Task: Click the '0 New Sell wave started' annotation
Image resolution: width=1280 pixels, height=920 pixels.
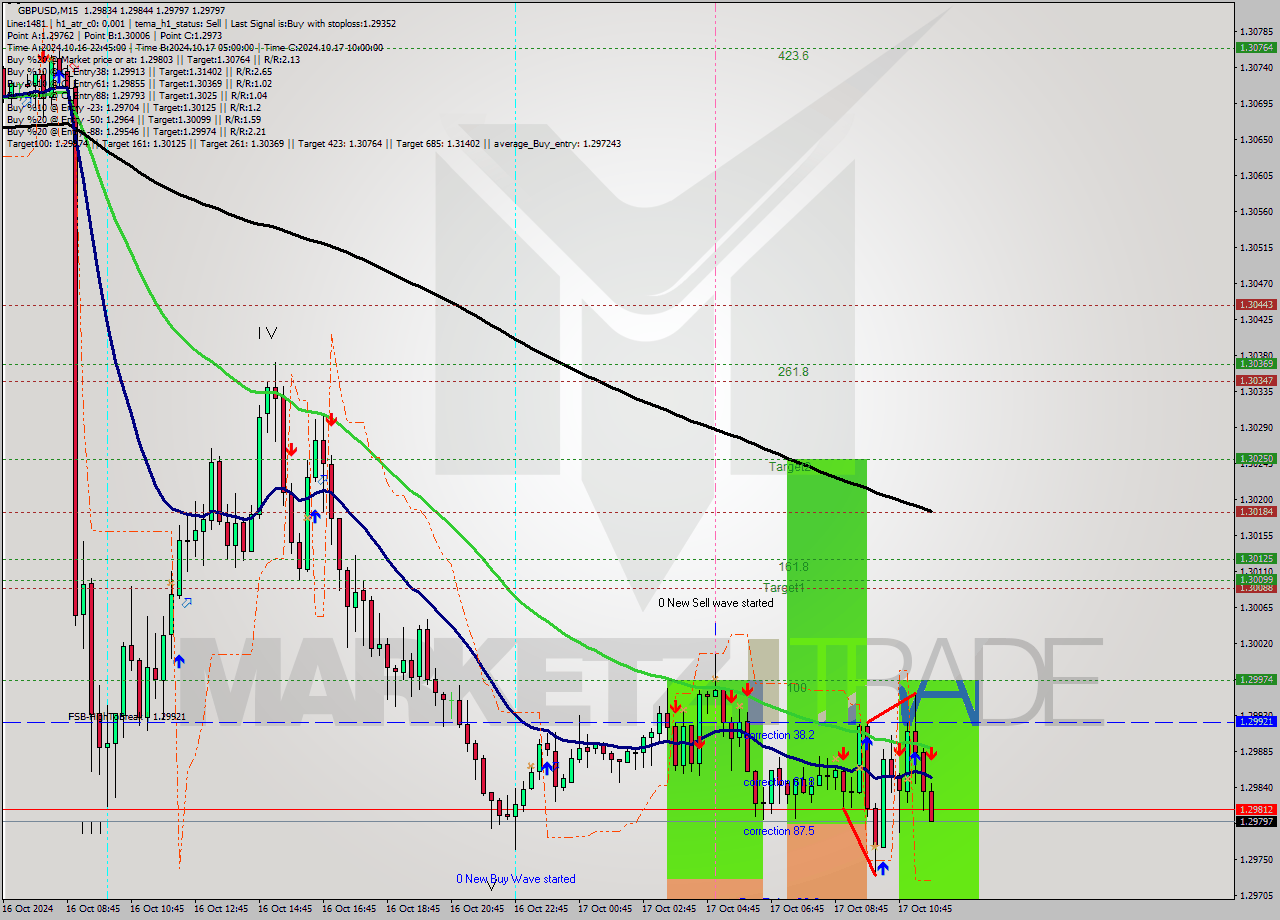Action: (715, 603)
